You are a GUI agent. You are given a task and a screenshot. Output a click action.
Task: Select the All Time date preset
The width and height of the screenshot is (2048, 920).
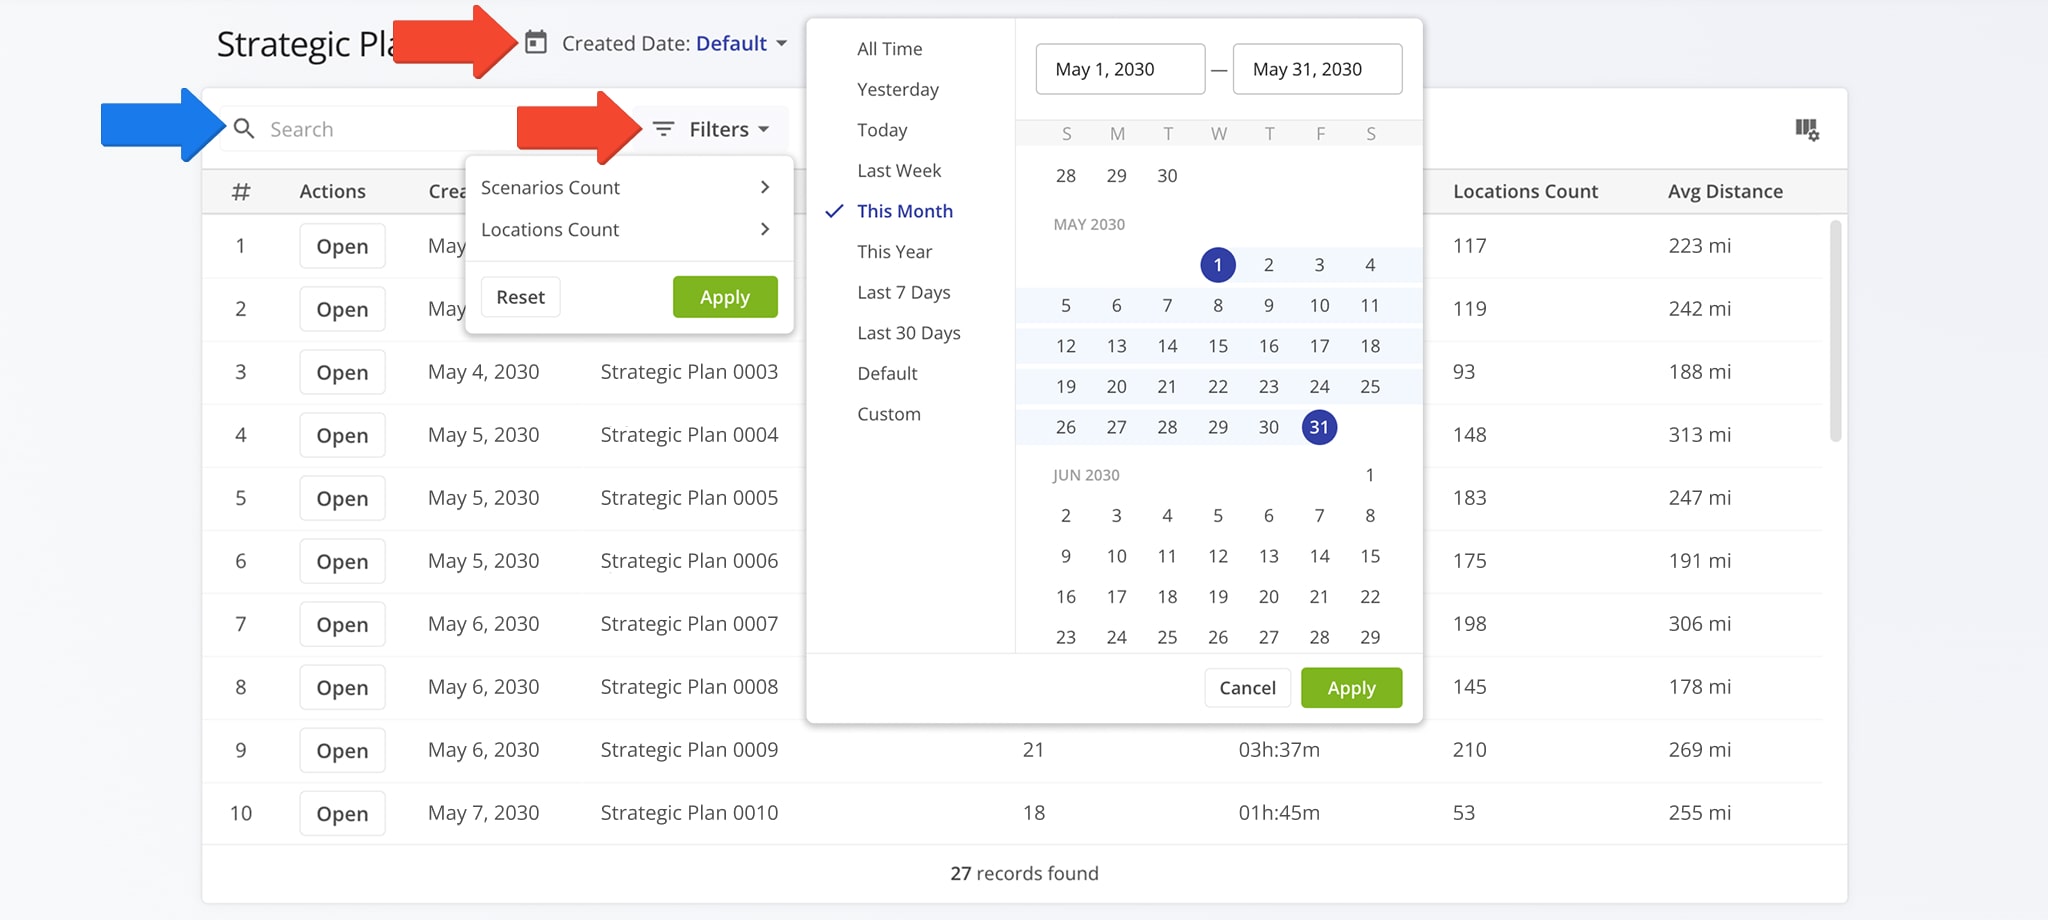click(889, 49)
